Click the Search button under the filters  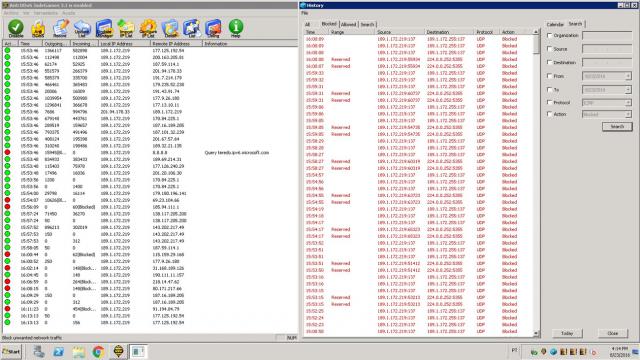pyautogui.click(x=617, y=127)
